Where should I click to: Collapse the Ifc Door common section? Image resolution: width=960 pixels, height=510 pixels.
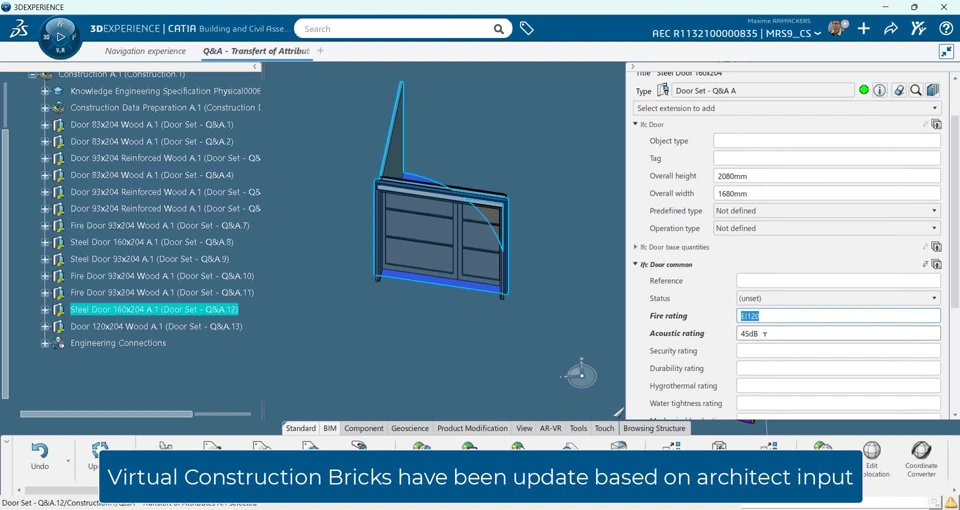[x=636, y=264]
